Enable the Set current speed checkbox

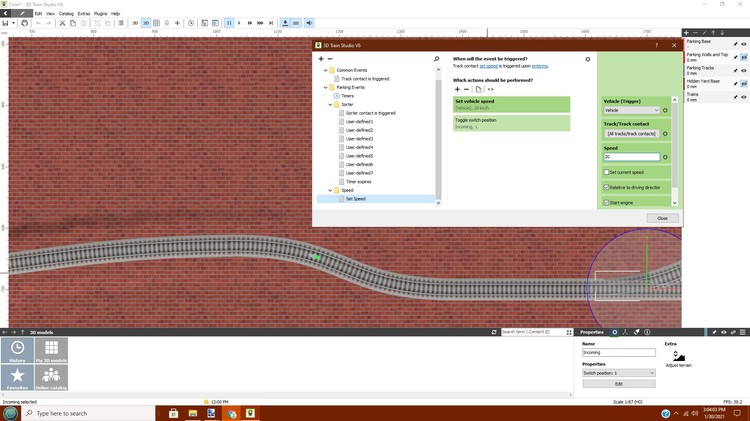coord(606,172)
